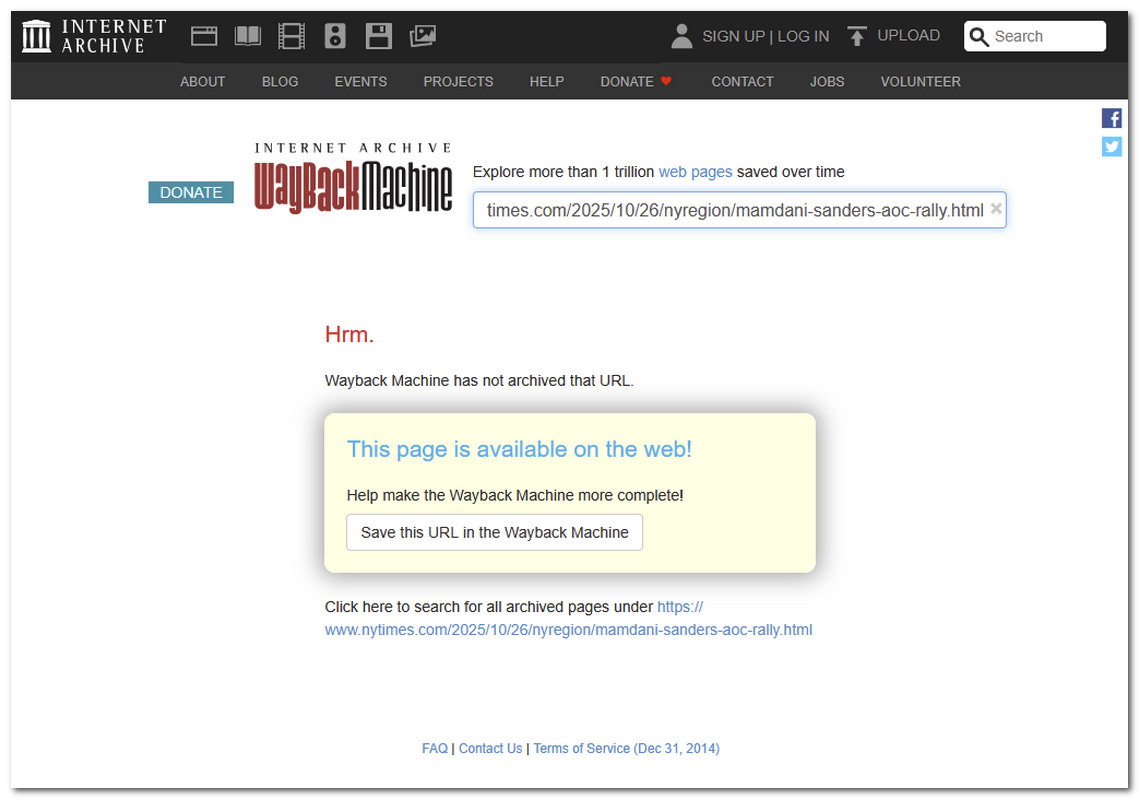Share on Twitter icon

1111,146
